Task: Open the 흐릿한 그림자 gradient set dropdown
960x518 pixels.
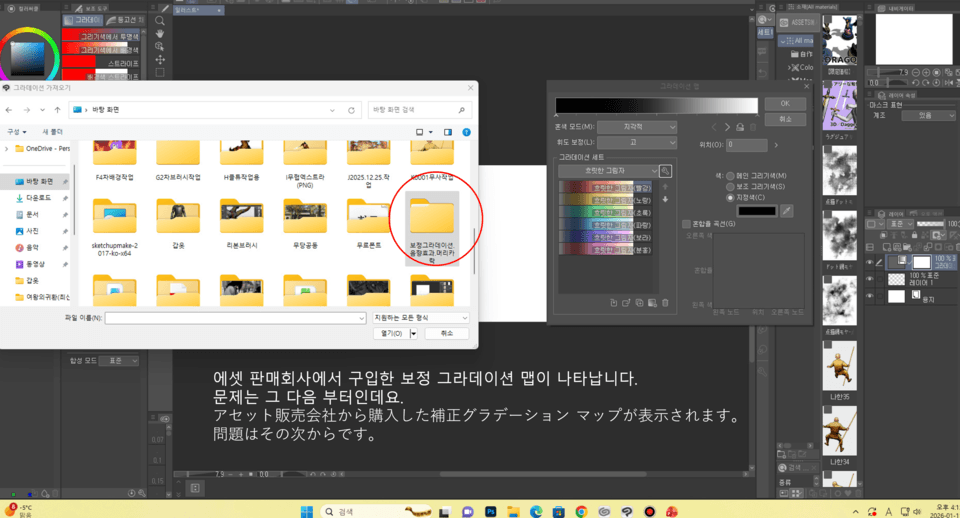Action: 608,171
